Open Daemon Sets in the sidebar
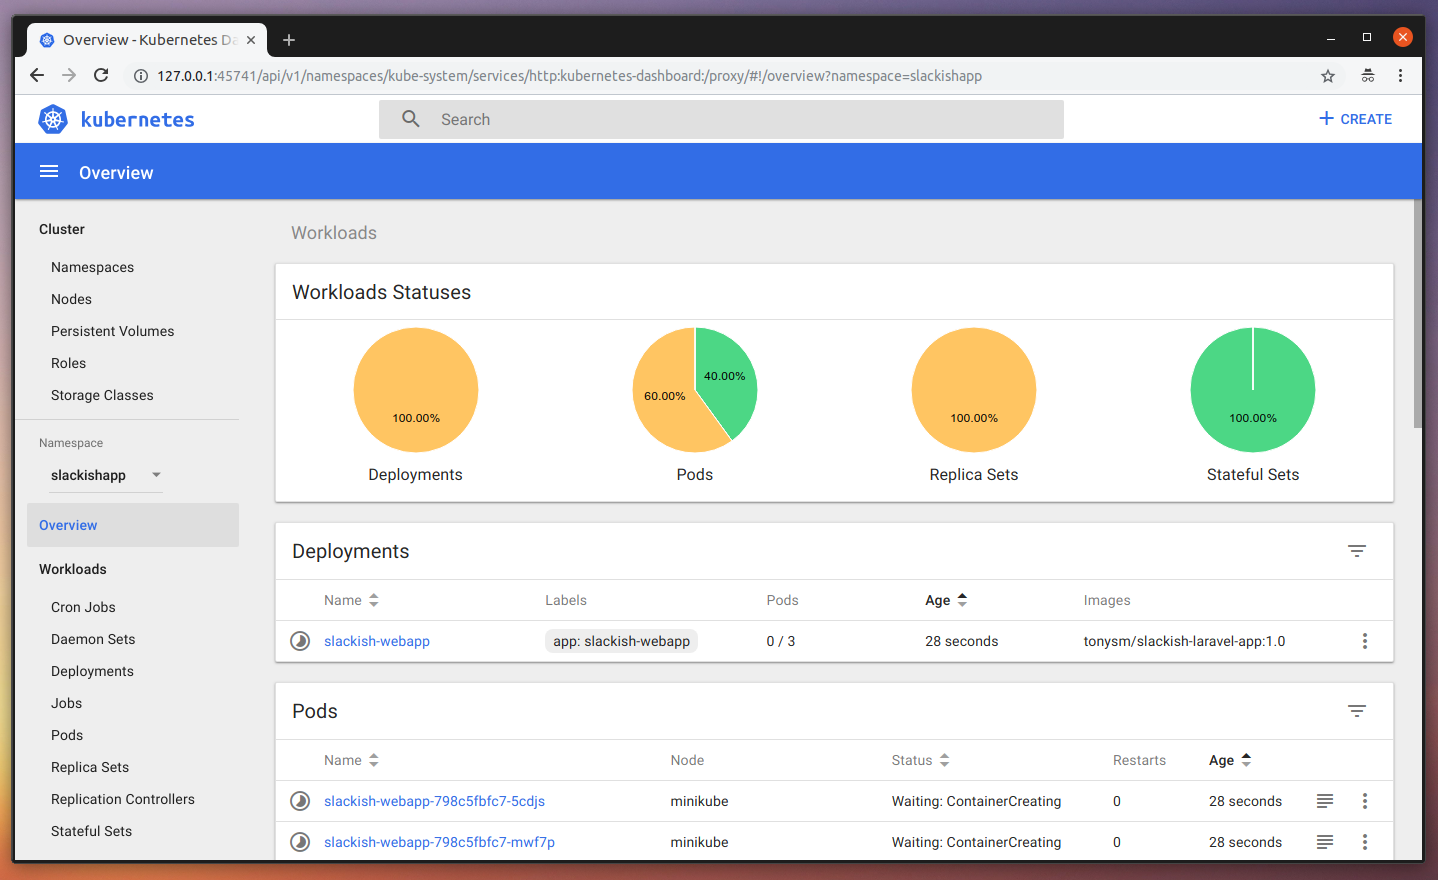The width and height of the screenshot is (1438, 880). 93,639
